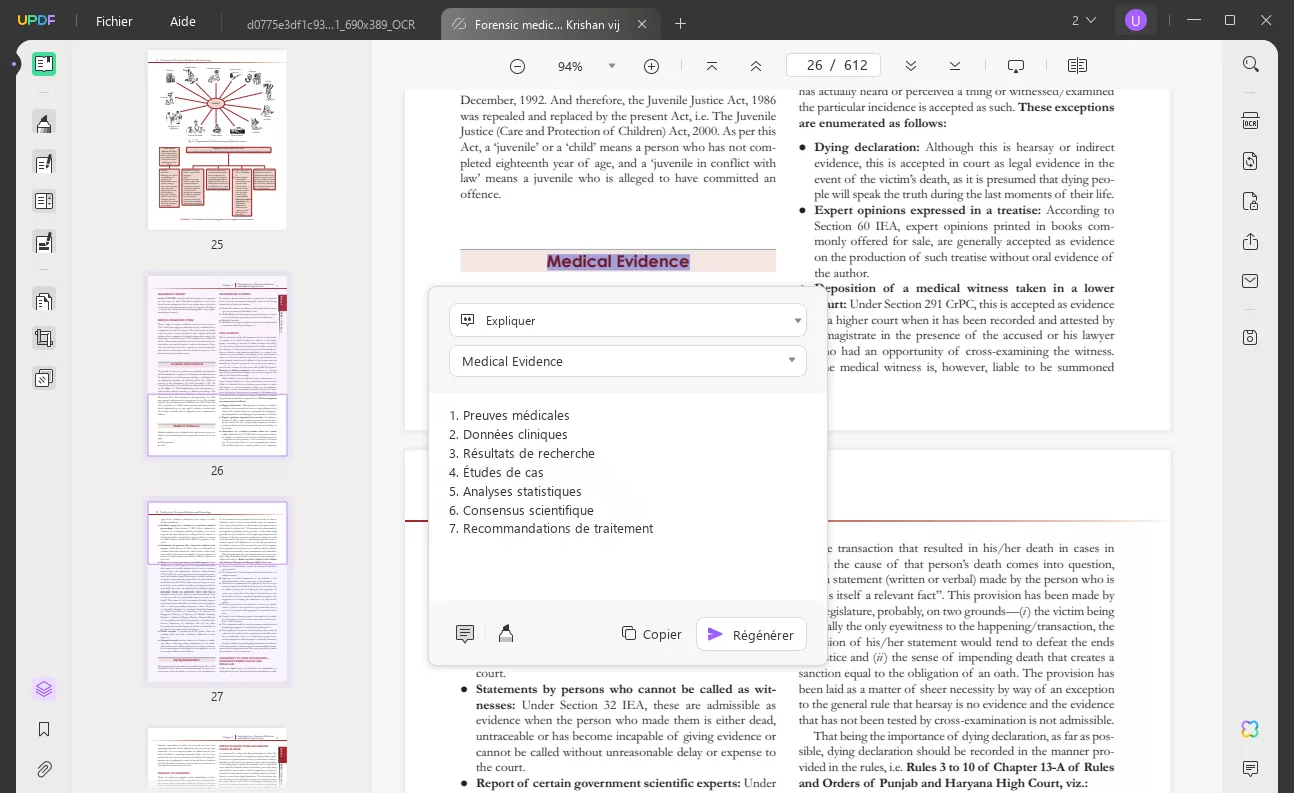The height and width of the screenshot is (793, 1294).
Task: Open the user account avatar
Action: click(x=1135, y=20)
